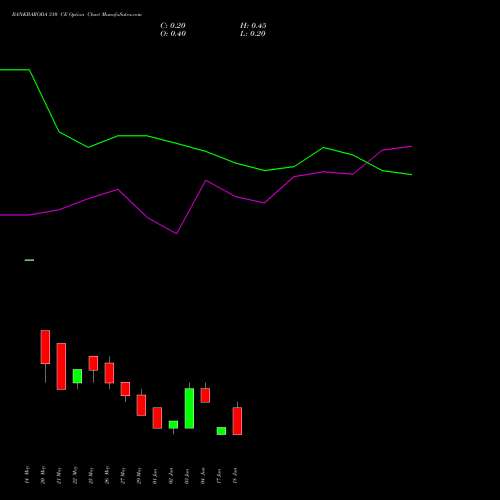Select the small green candlestick for 17 Jun
The width and height of the screenshot is (500, 500).
221,431
